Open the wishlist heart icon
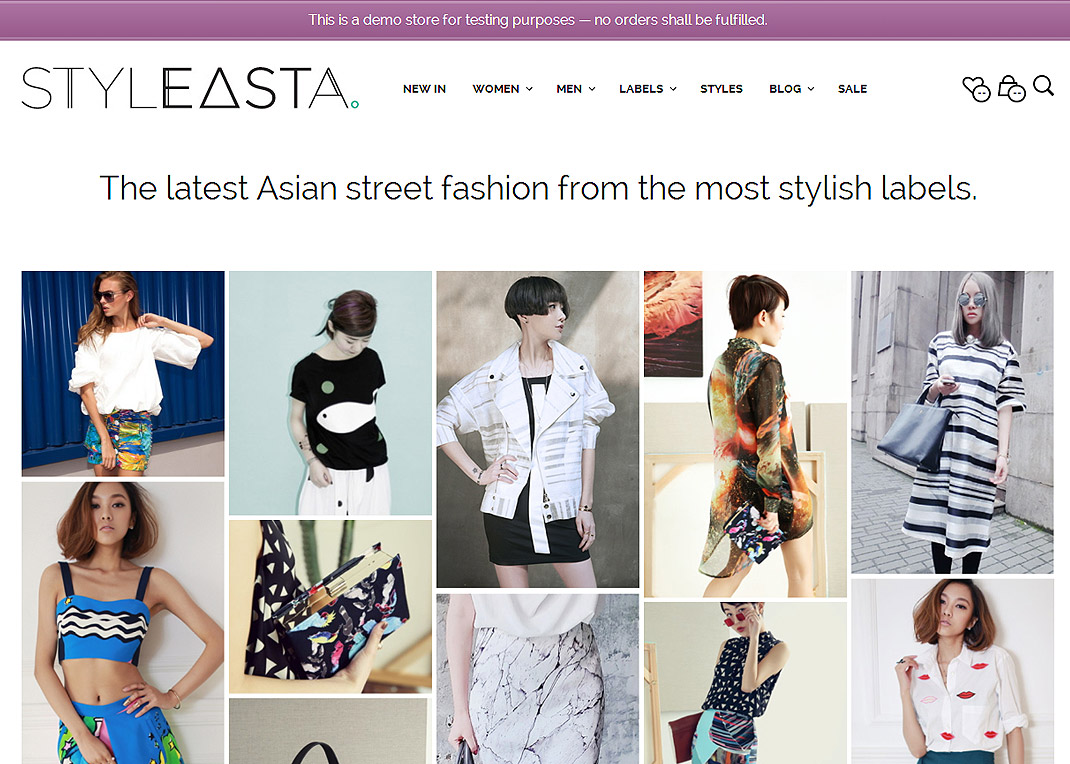Viewport: 1070px width, 764px height. pyautogui.click(x=976, y=89)
